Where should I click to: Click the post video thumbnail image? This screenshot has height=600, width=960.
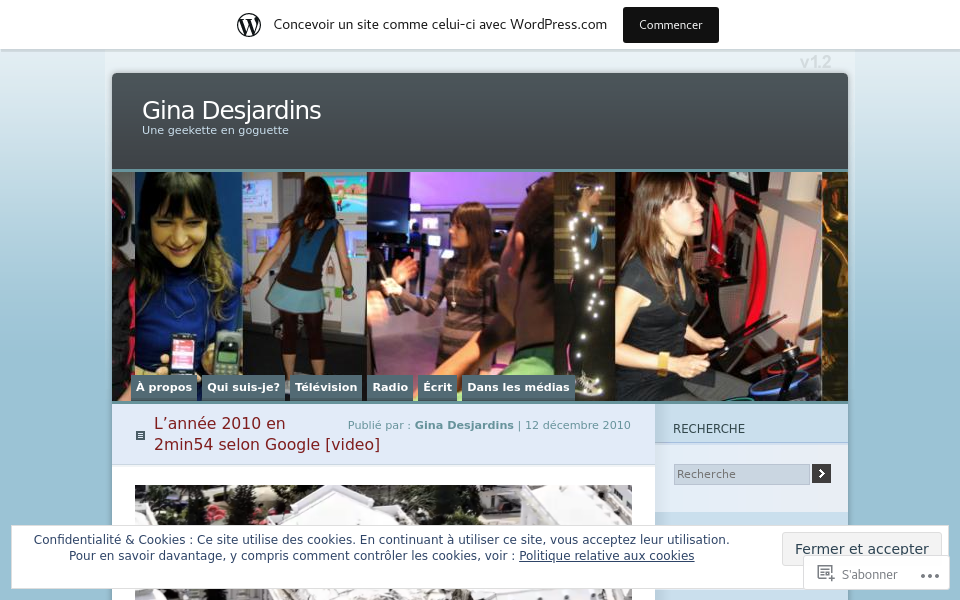(383, 505)
